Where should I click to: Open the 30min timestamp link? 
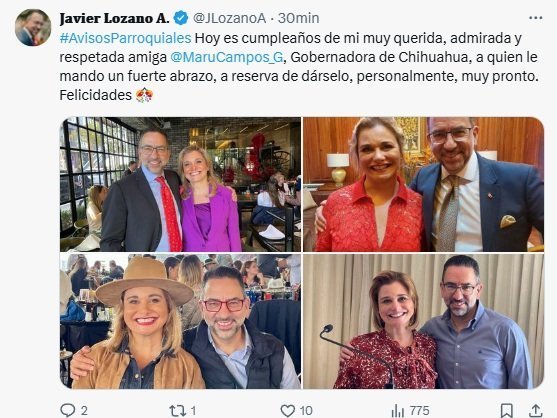coord(298,18)
